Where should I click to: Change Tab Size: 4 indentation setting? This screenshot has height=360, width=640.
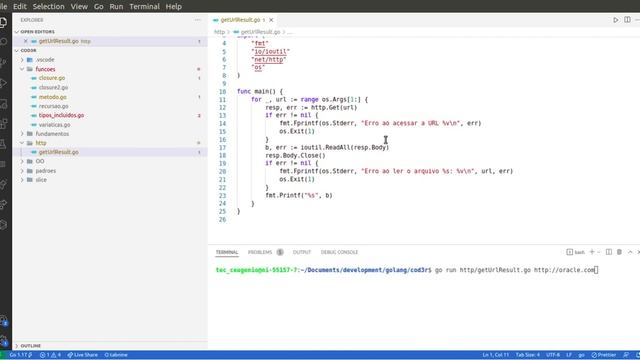tap(527, 355)
